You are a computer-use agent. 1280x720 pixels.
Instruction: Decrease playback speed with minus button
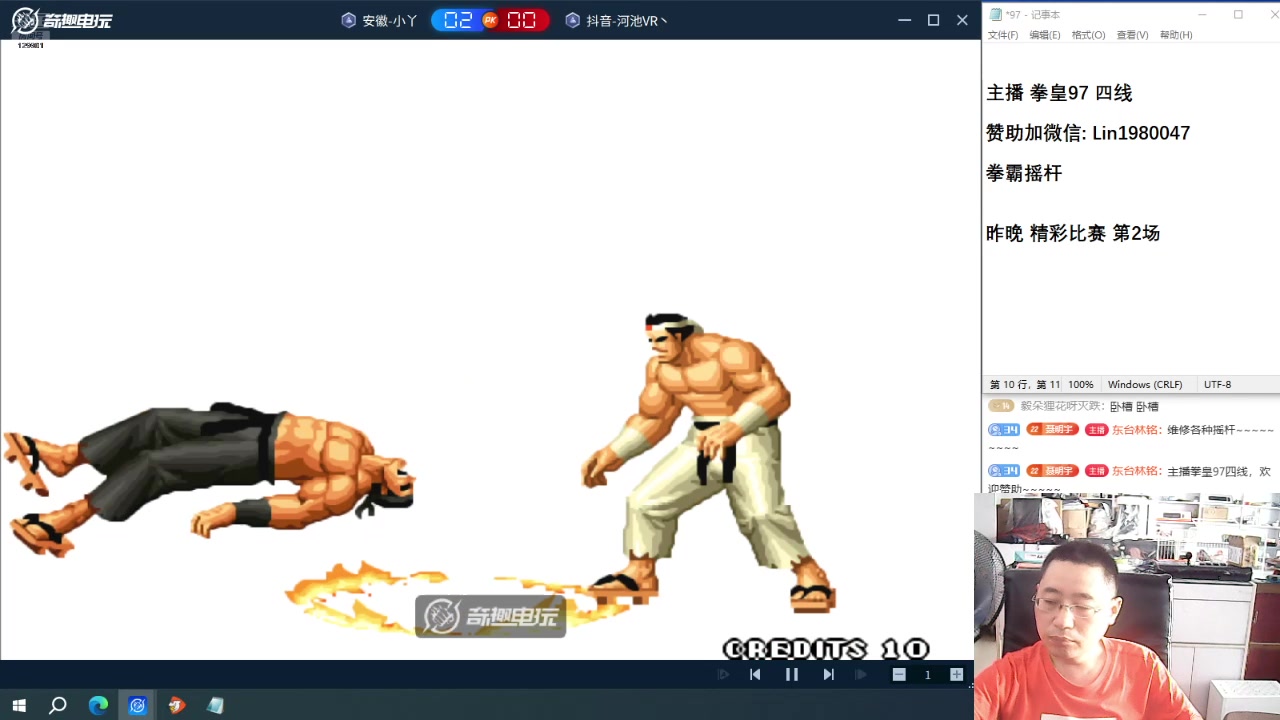(x=899, y=675)
